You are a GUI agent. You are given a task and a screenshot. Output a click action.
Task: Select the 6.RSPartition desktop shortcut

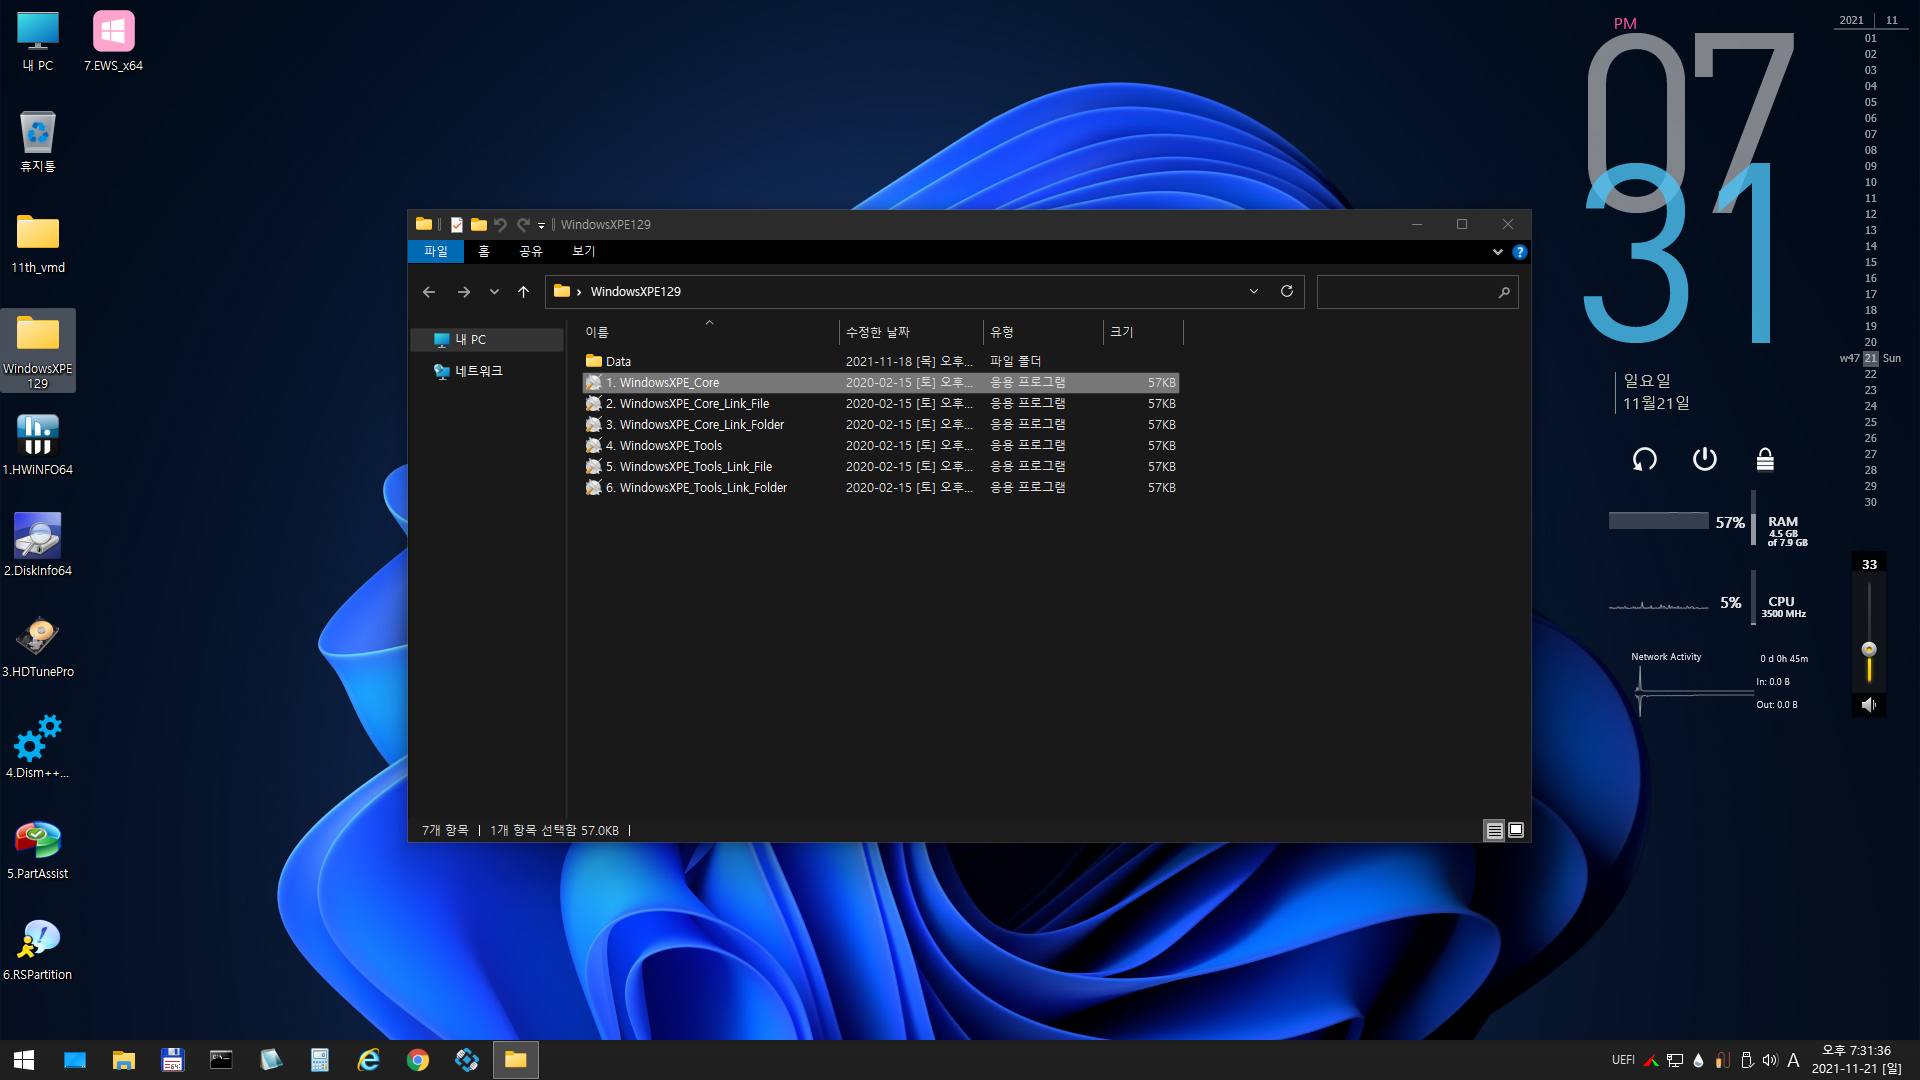[38, 950]
